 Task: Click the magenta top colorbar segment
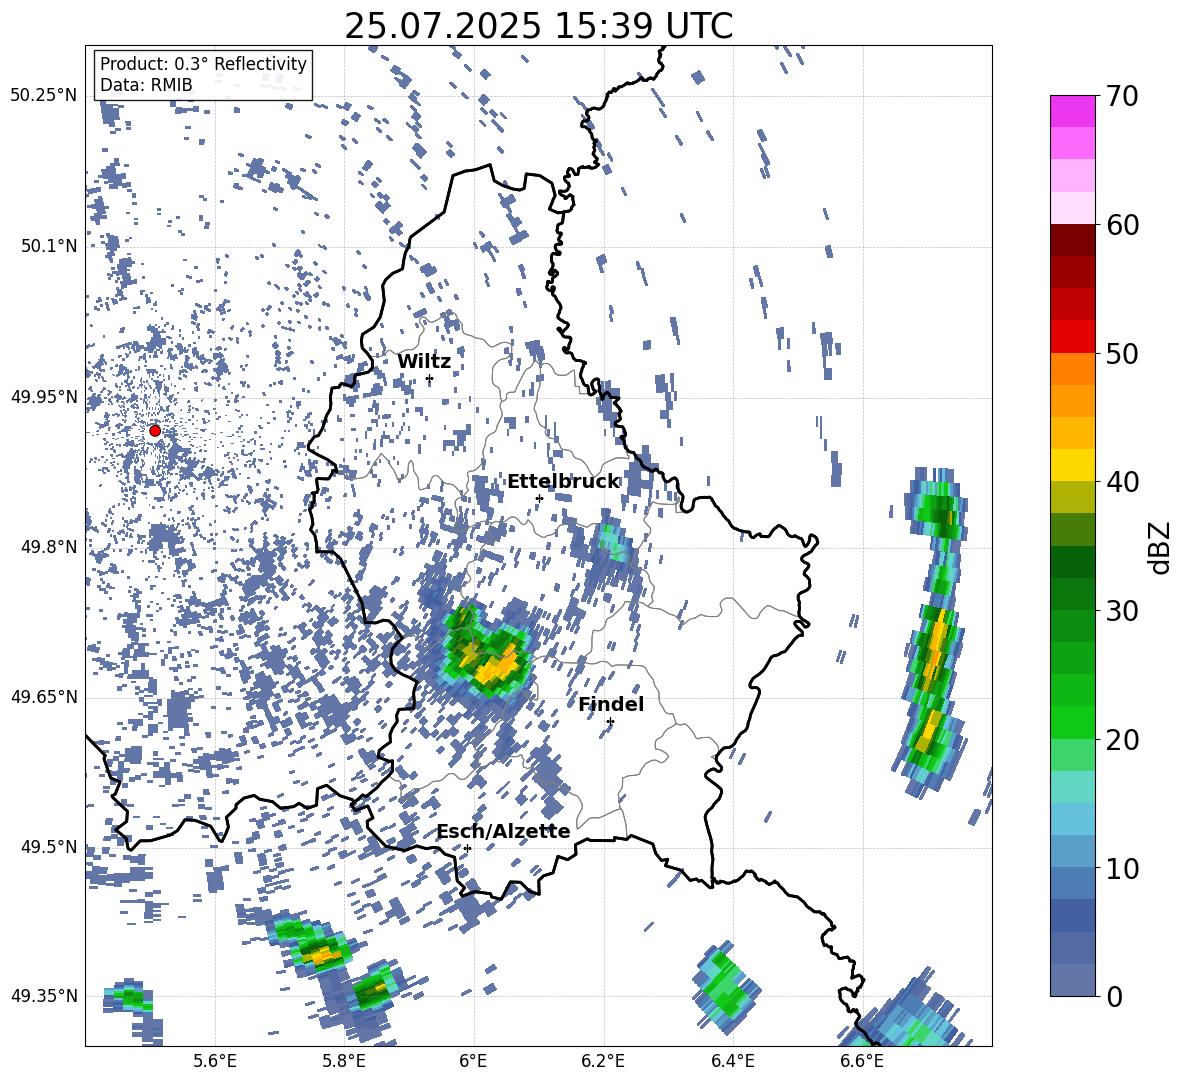[1072, 111]
